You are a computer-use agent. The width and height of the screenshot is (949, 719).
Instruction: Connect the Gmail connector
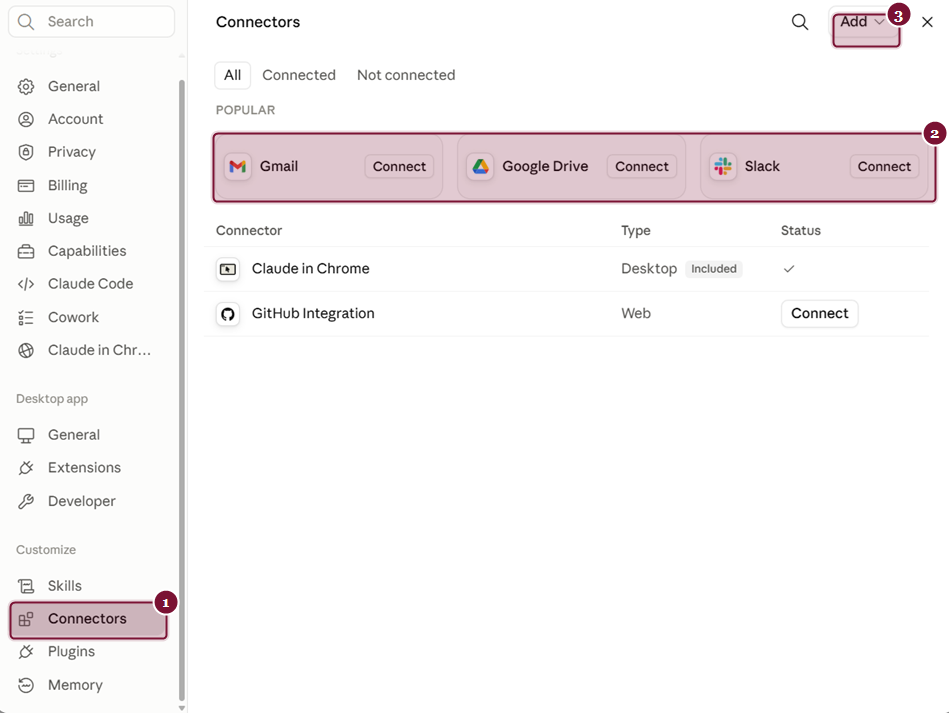point(399,166)
